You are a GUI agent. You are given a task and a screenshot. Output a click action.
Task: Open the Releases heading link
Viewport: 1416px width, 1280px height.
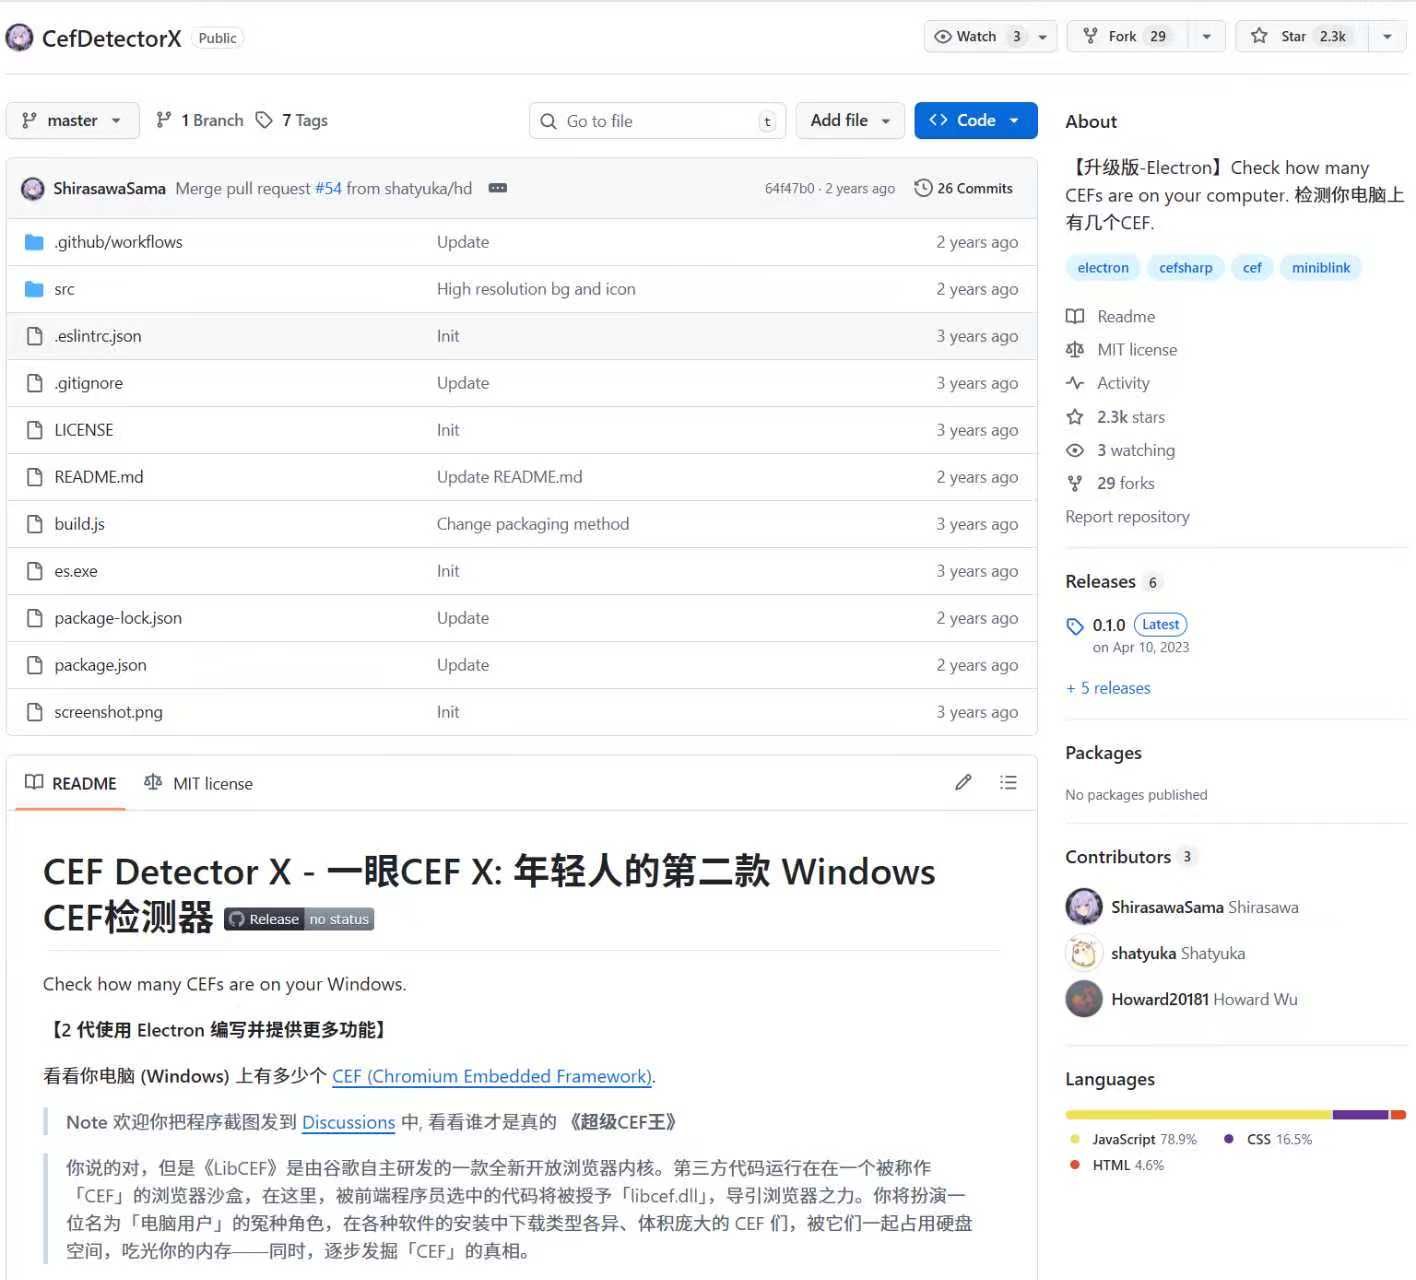pos(1101,581)
